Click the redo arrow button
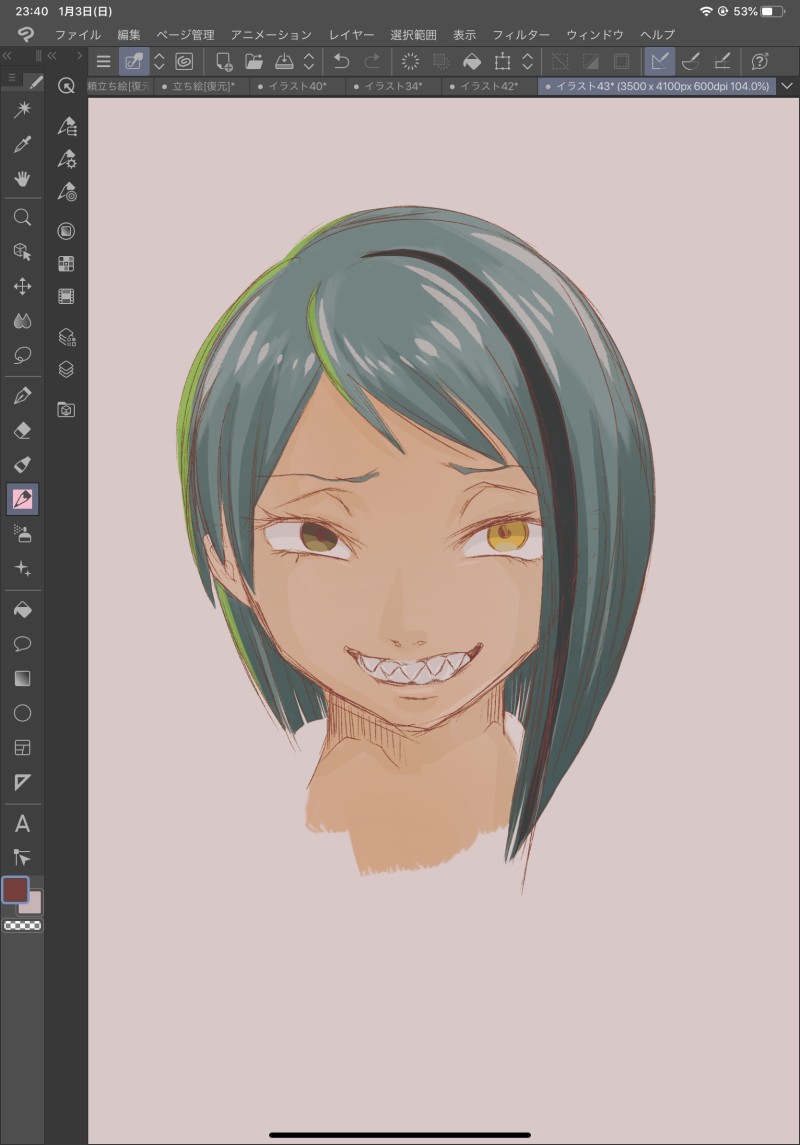Image resolution: width=800 pixels, height=1145 pixels. [372, 61]
